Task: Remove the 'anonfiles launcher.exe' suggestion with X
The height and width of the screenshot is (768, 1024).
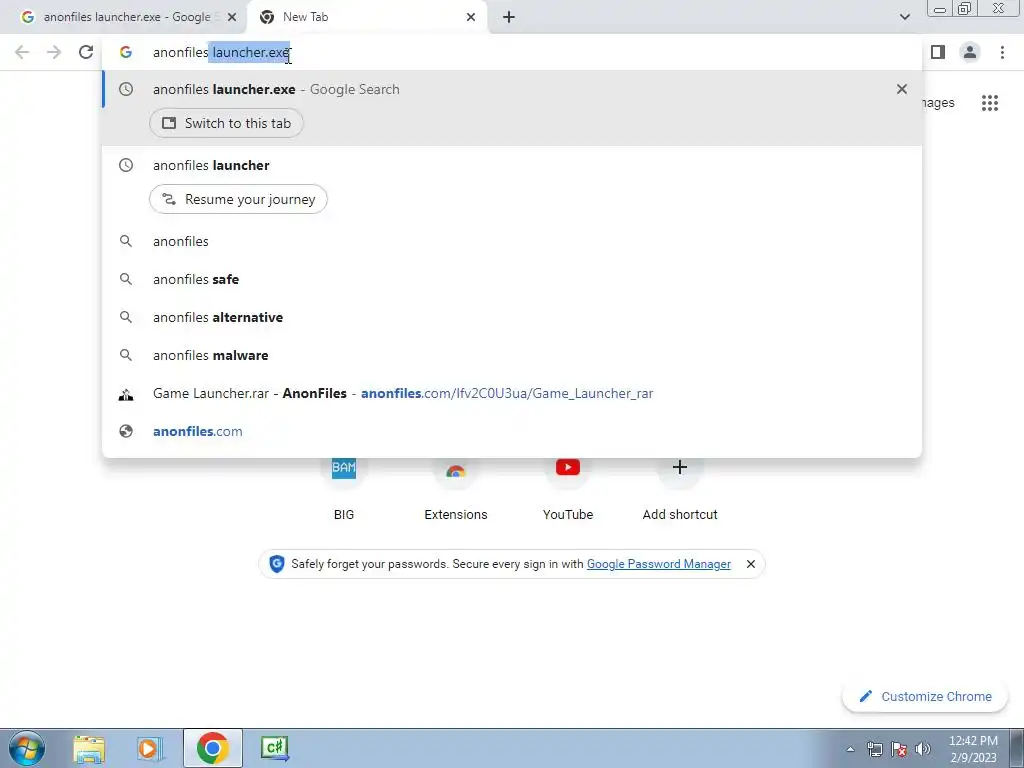Action: click(x=902, y=89)
